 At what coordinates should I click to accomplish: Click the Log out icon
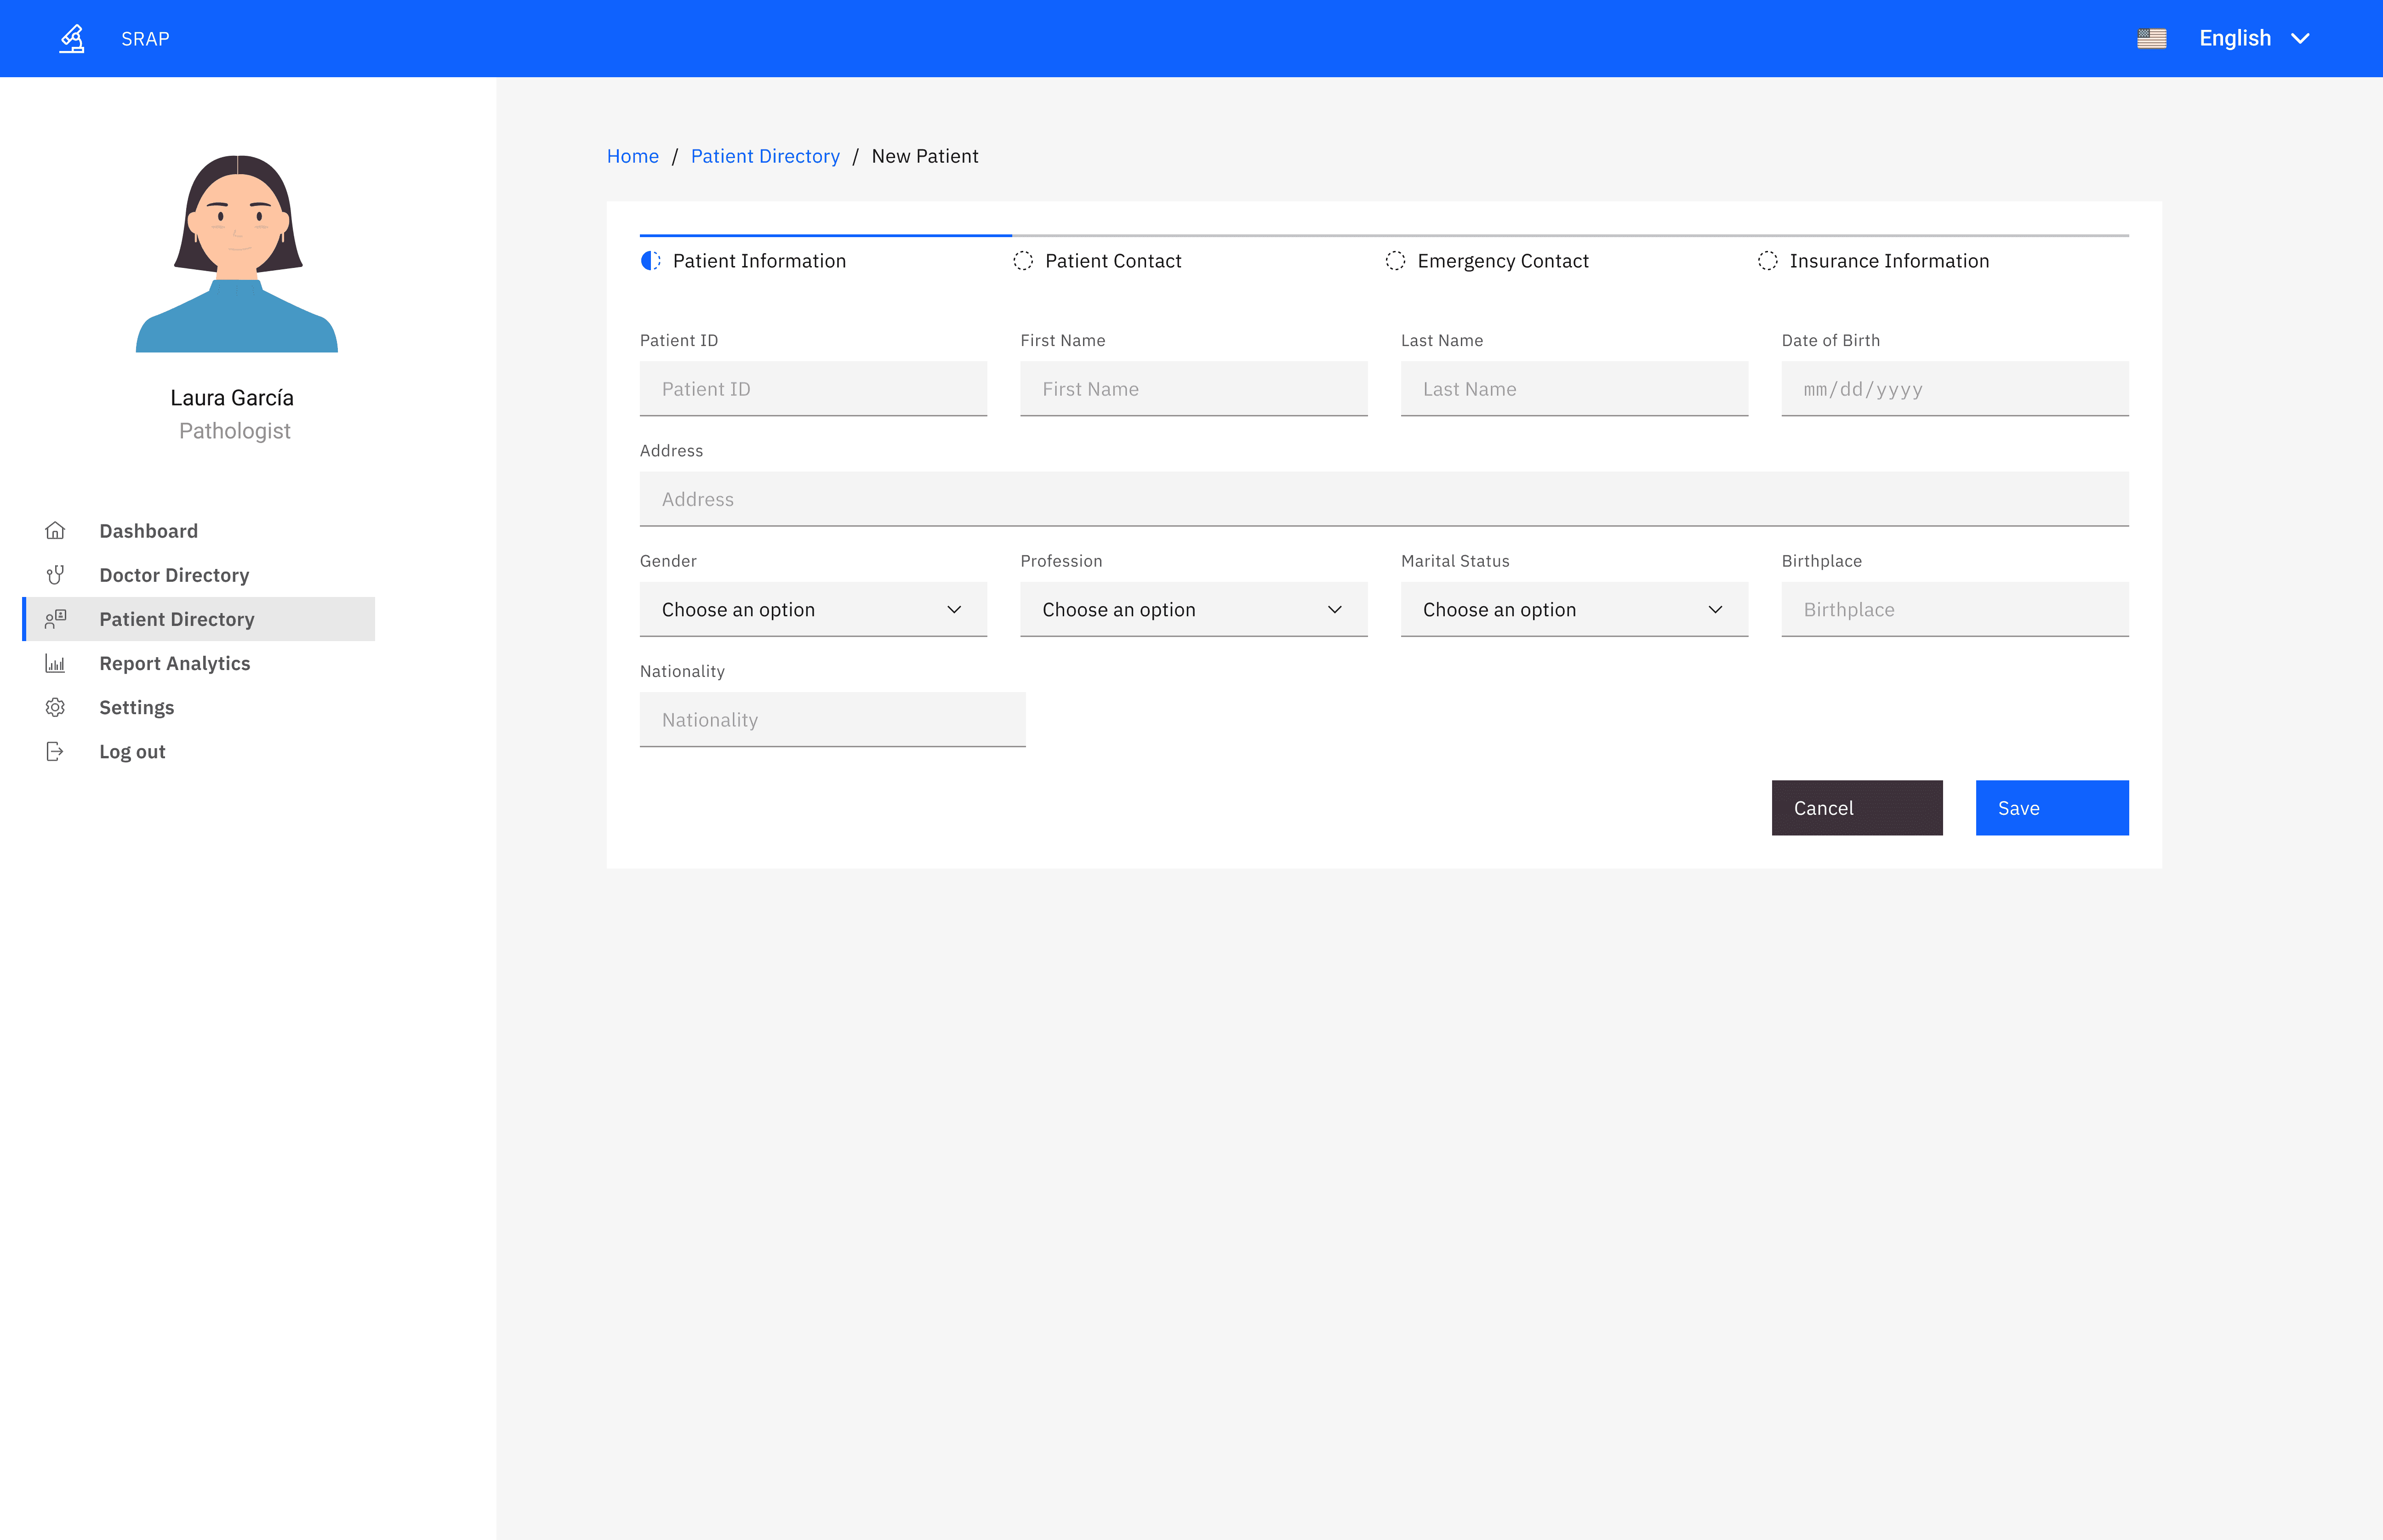point(55,751)
